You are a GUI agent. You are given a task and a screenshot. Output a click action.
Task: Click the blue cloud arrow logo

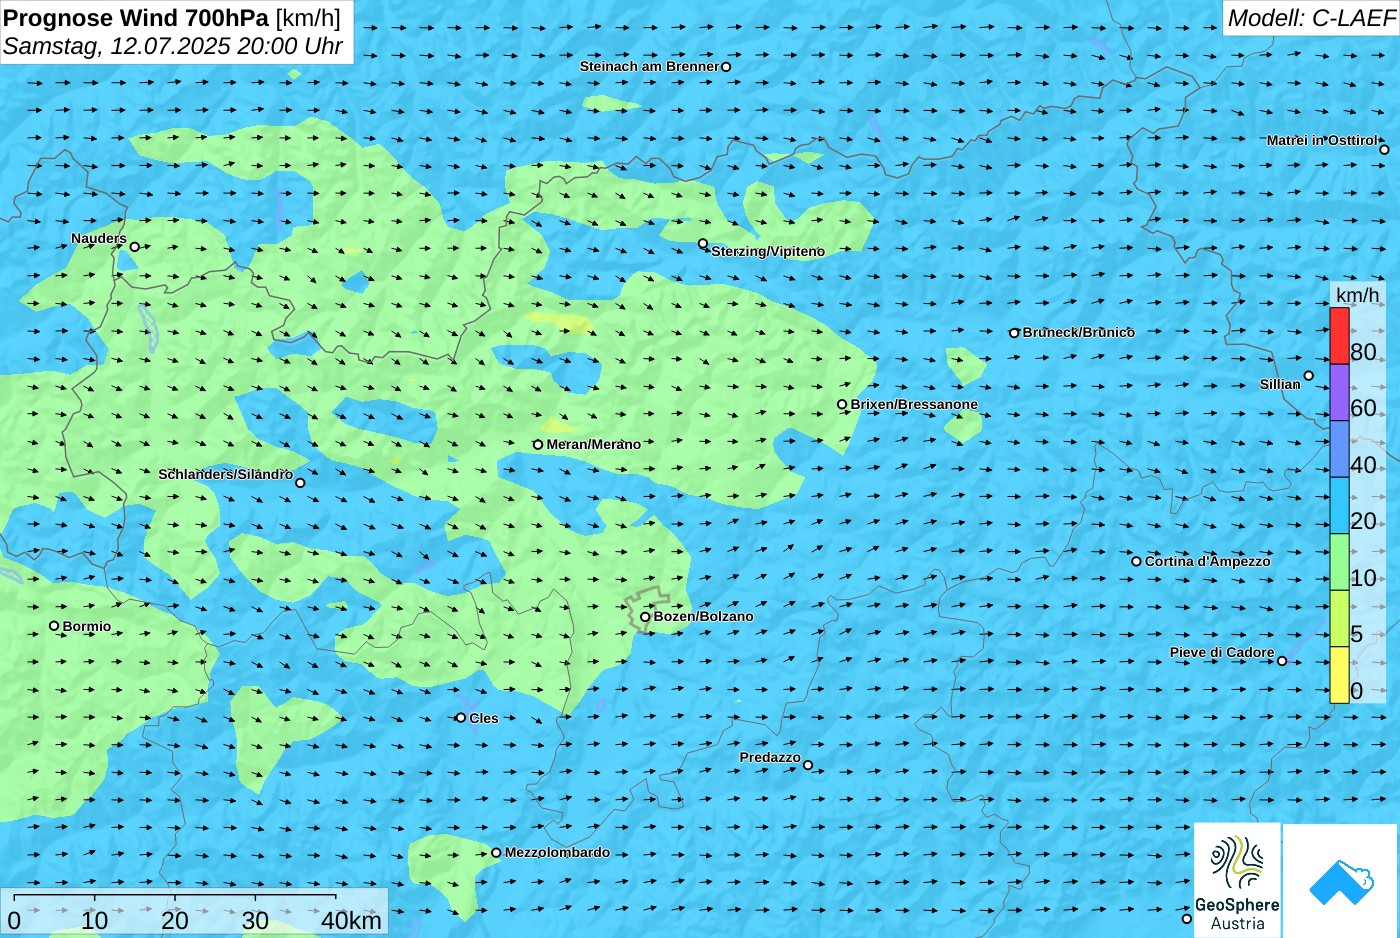point(1341,882)
